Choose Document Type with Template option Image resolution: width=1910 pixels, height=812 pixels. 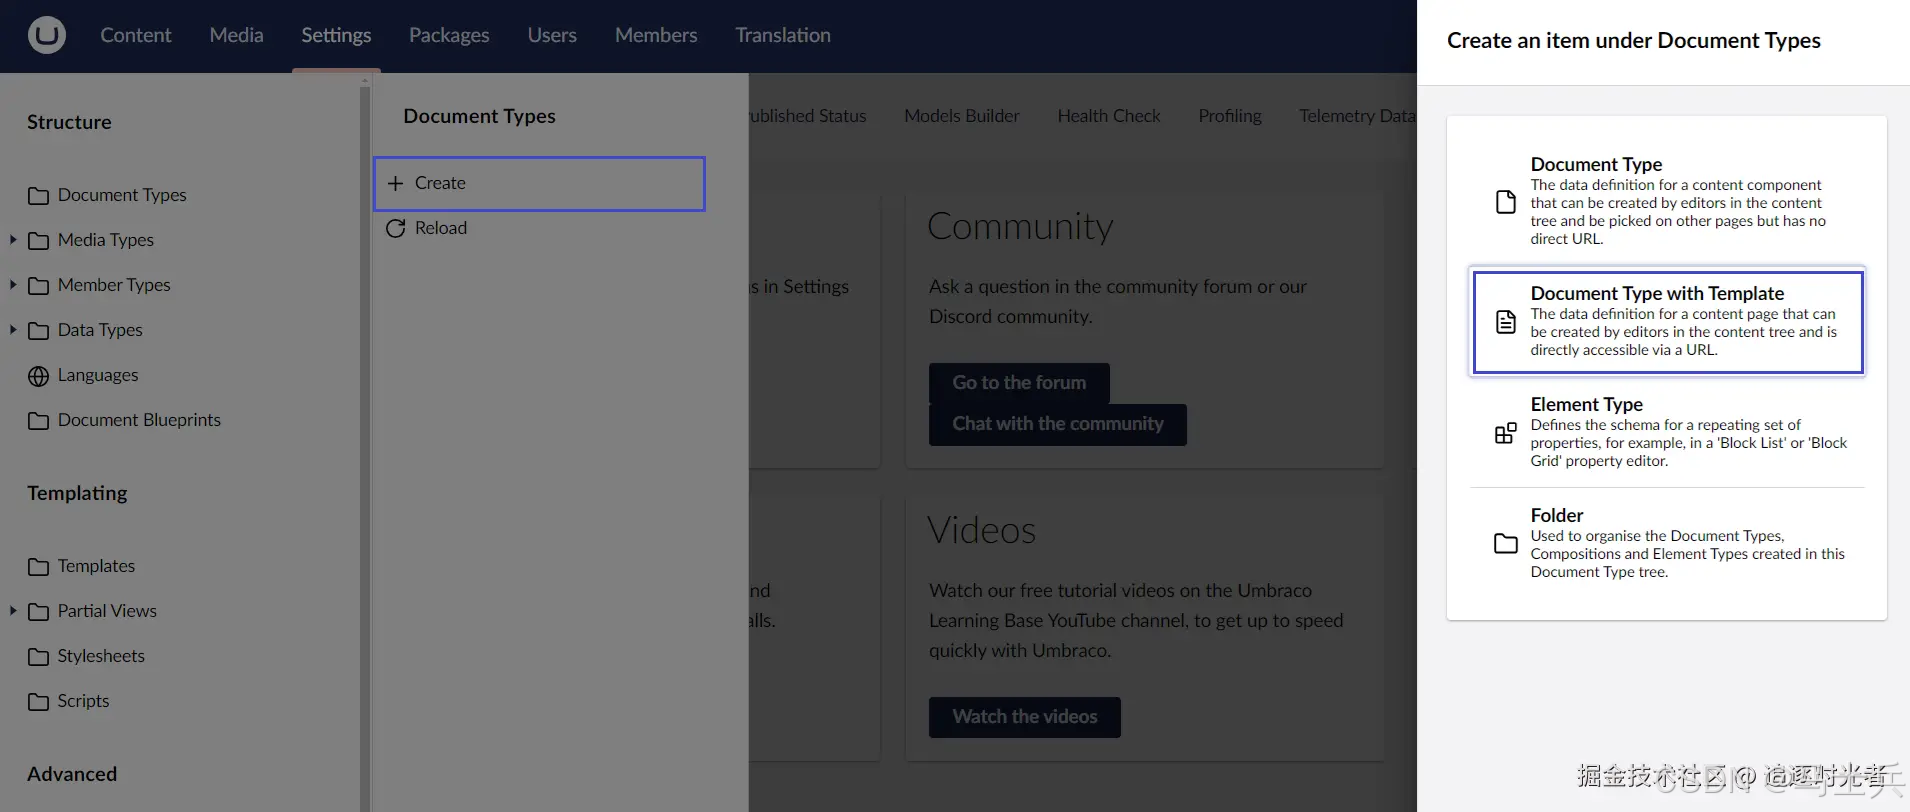point(1667,321)
